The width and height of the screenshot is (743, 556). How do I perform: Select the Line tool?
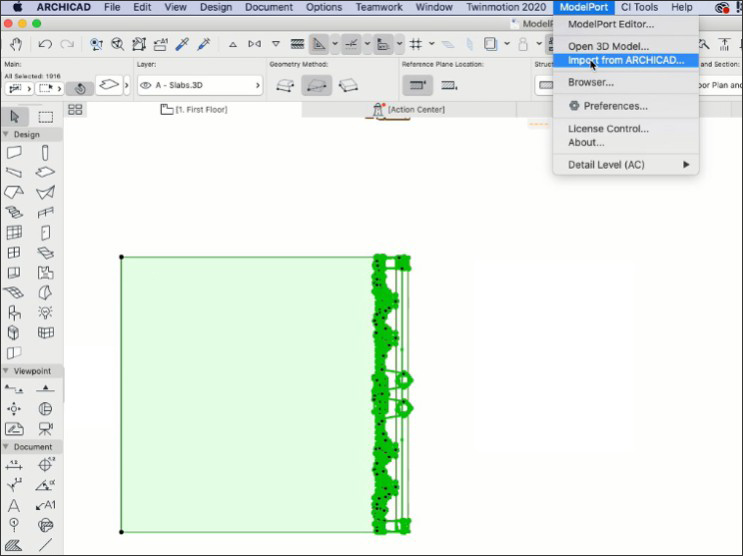click(x=45, y=545)
